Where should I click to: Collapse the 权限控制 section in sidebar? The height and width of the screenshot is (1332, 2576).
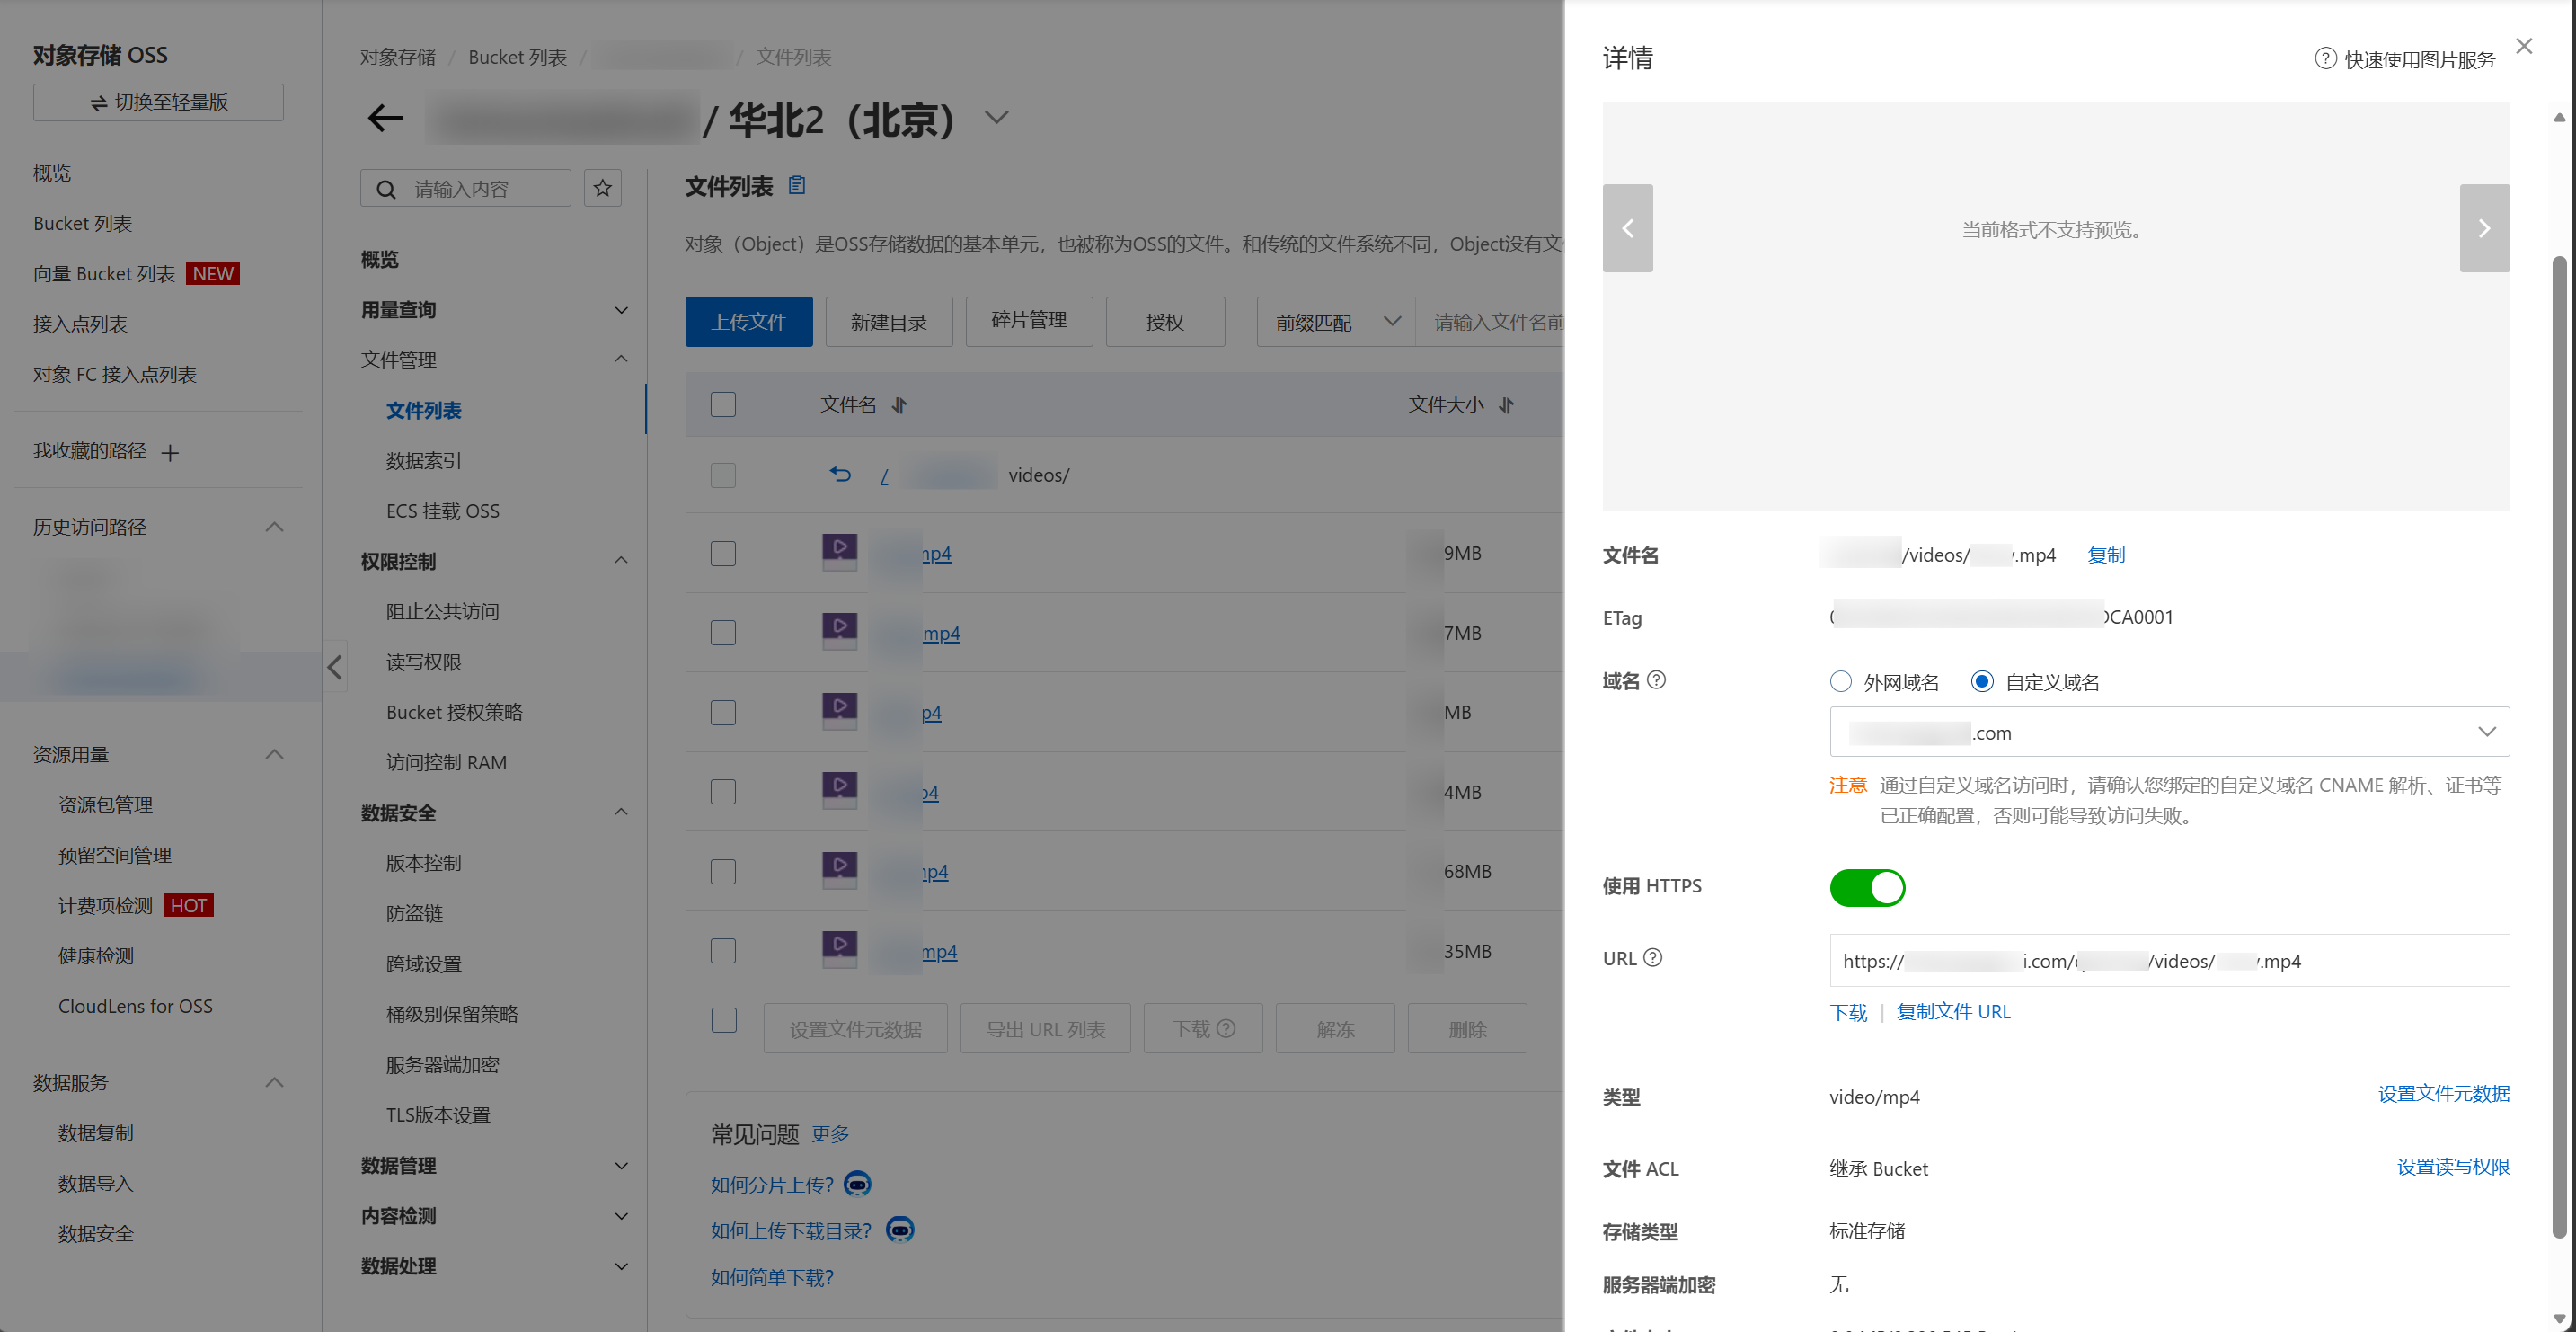(621, 561)
